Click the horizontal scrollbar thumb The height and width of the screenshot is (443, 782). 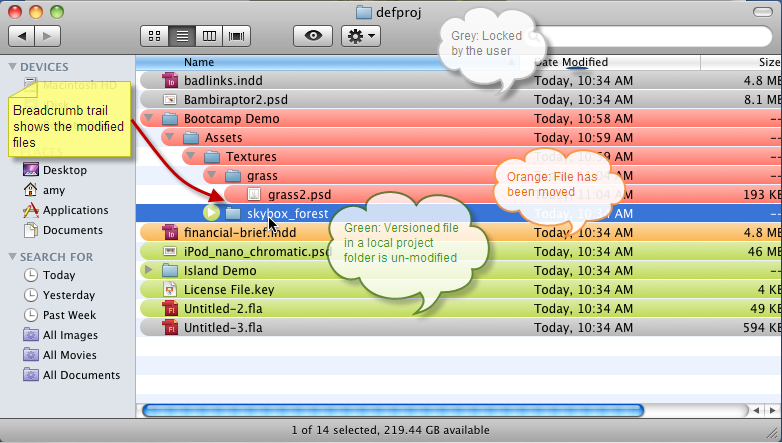point(393,411)
